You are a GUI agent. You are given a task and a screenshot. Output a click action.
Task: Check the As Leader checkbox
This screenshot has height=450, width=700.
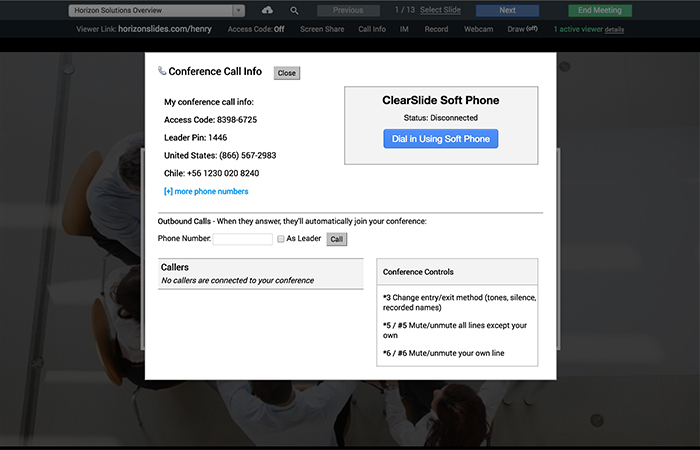tap(280, 239)
